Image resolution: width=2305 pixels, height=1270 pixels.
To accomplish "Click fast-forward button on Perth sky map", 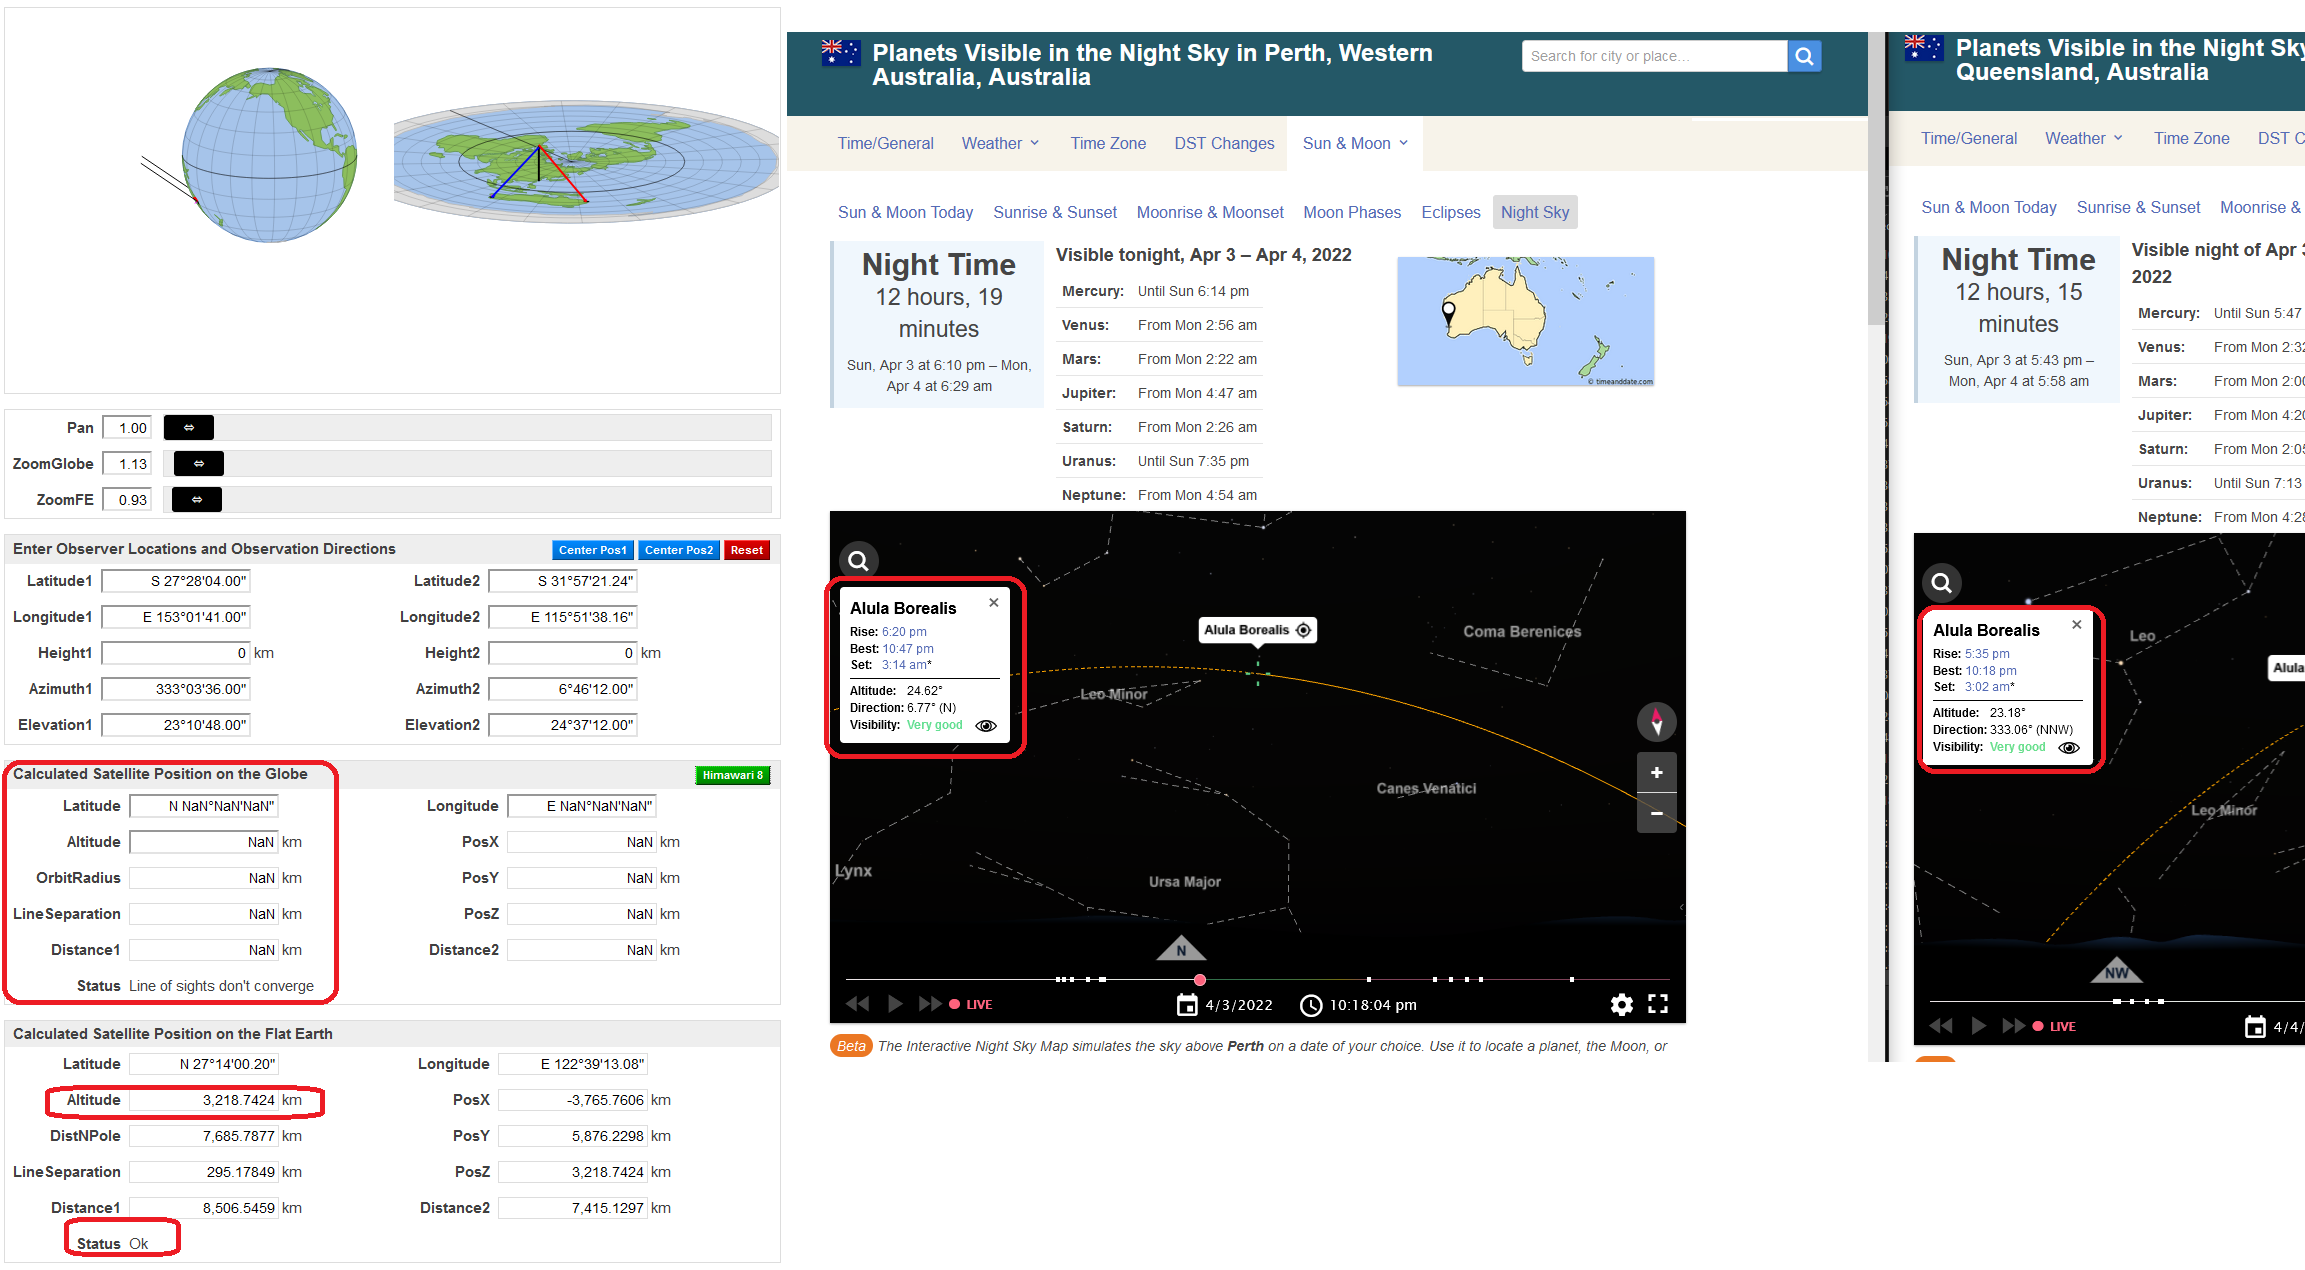I will tap(929, 1004).
